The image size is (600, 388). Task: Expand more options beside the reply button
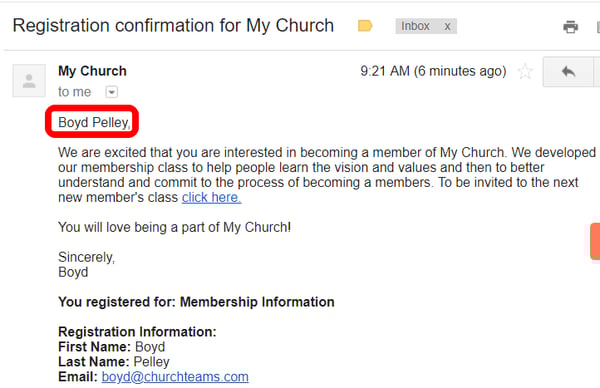(597, 72)
